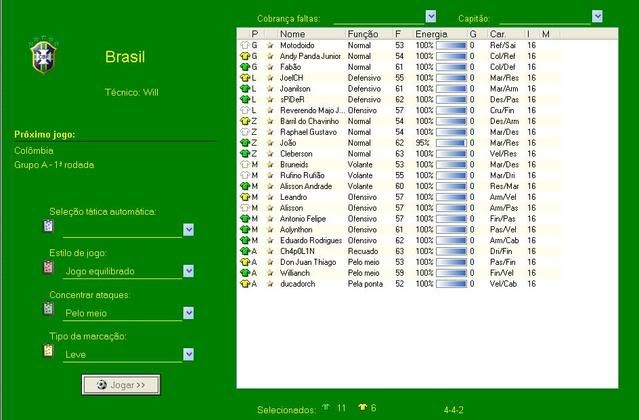
Task: Expand the Capitão dropdown list
Action: pos(597,16)
